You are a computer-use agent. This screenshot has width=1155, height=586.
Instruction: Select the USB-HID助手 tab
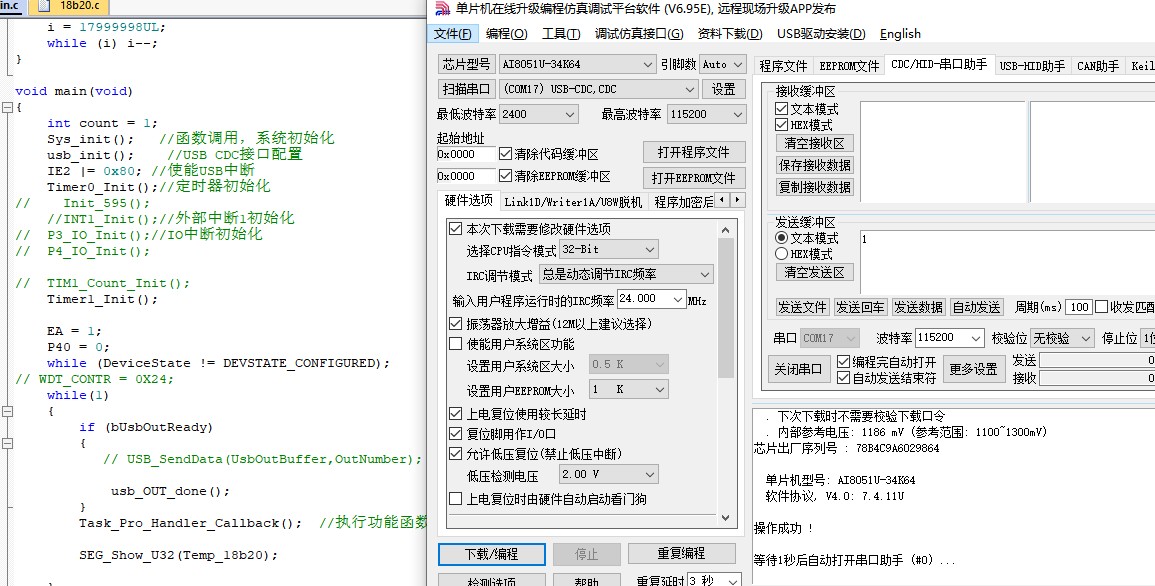[1032, 66]
